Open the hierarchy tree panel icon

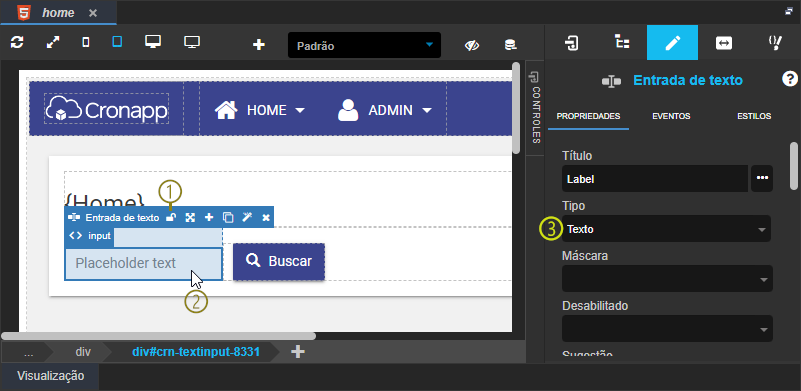[622, 42]
